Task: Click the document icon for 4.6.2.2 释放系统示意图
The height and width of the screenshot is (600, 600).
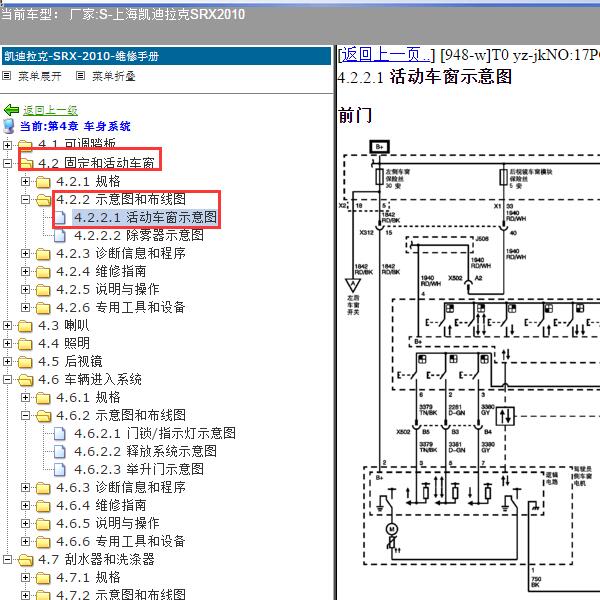Action: (x=60, y=452)
